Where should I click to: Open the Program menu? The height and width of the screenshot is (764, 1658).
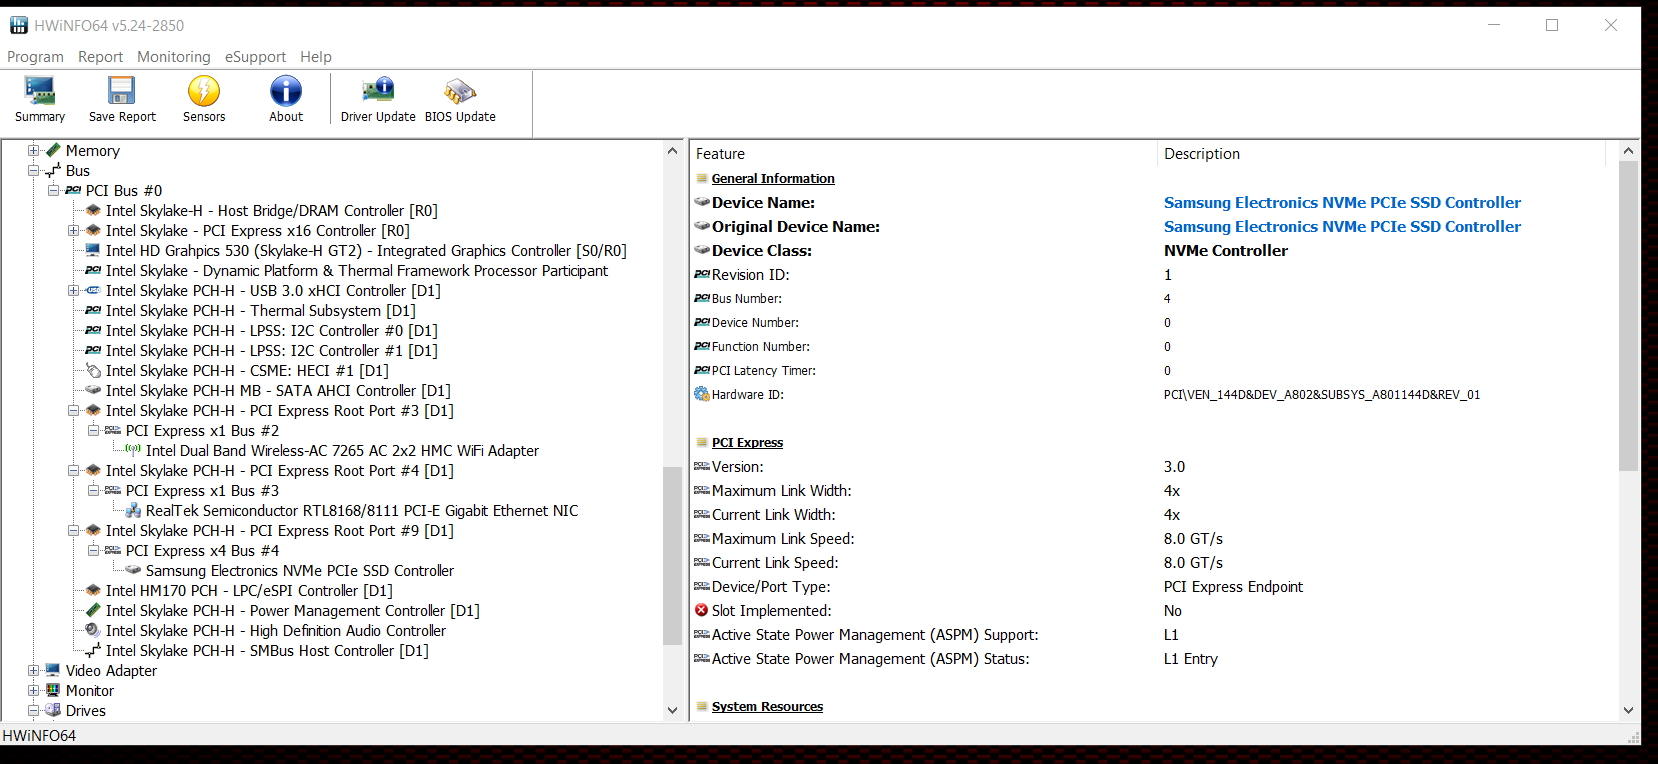point(35,57)
